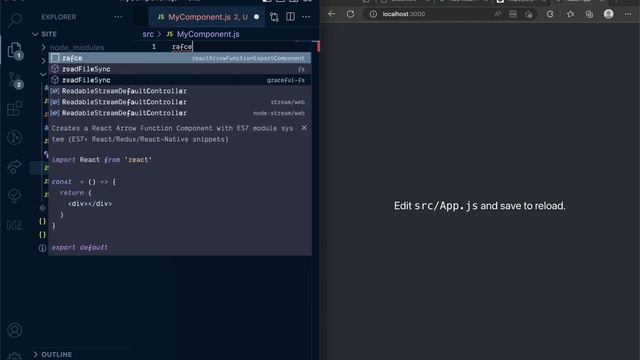Click the reader view icon in address bar

(513, 14)
